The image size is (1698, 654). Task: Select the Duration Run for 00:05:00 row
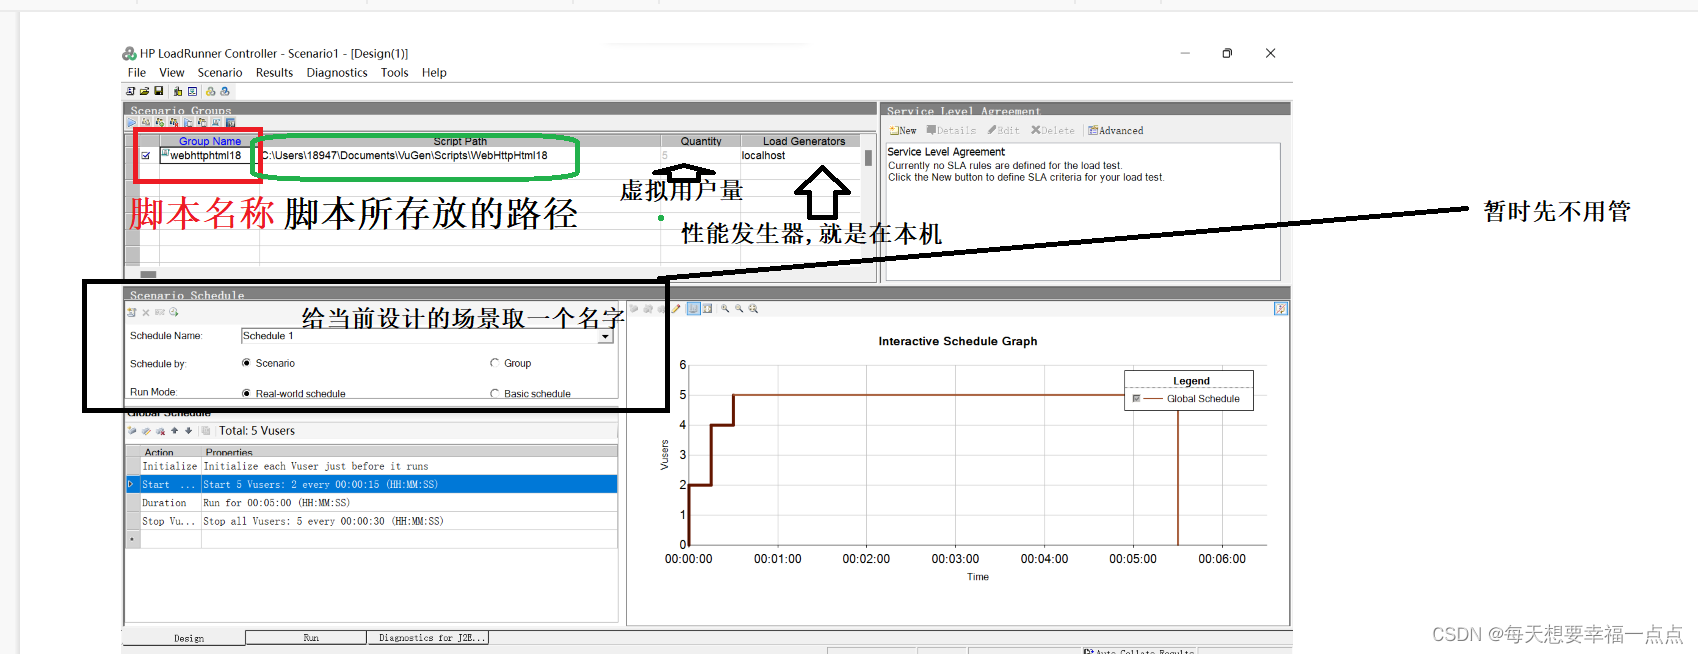click(371, 503)
